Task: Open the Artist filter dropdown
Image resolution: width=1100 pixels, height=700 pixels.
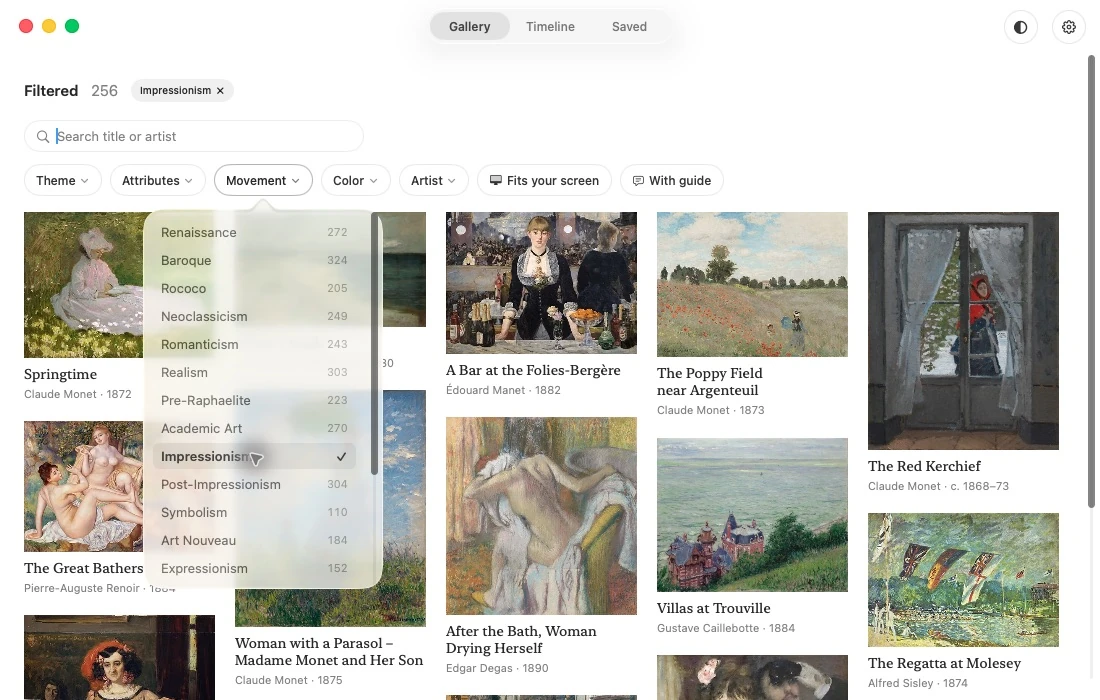Action: [433, 180]
